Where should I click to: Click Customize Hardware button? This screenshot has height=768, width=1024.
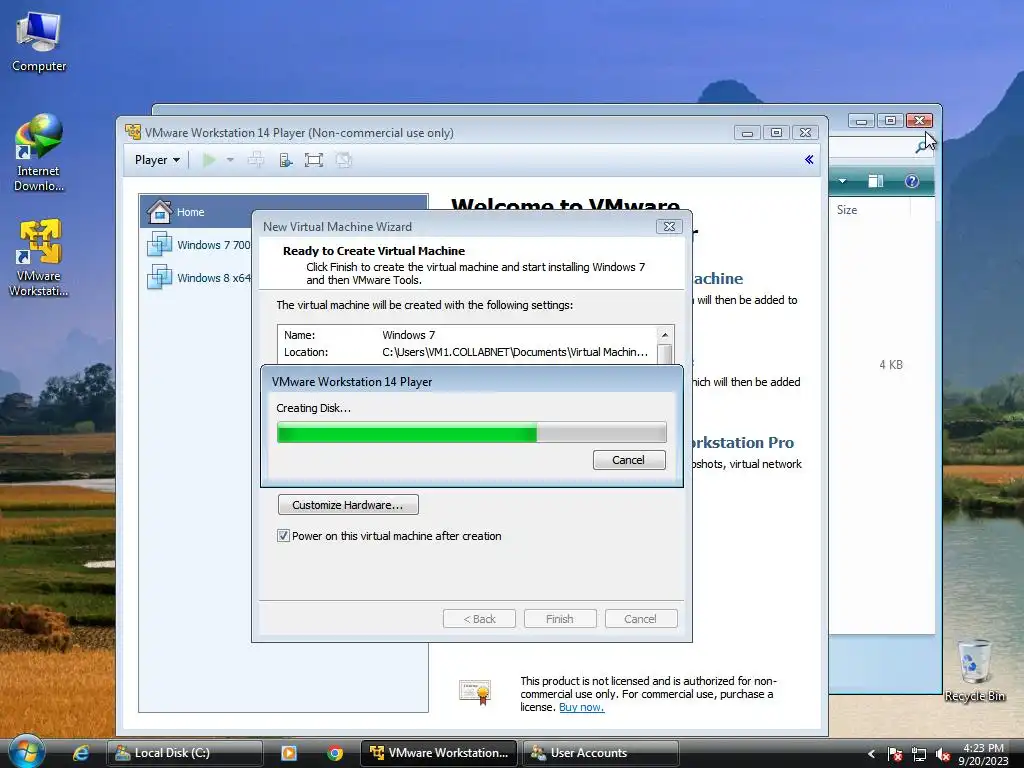click(348, 505)
